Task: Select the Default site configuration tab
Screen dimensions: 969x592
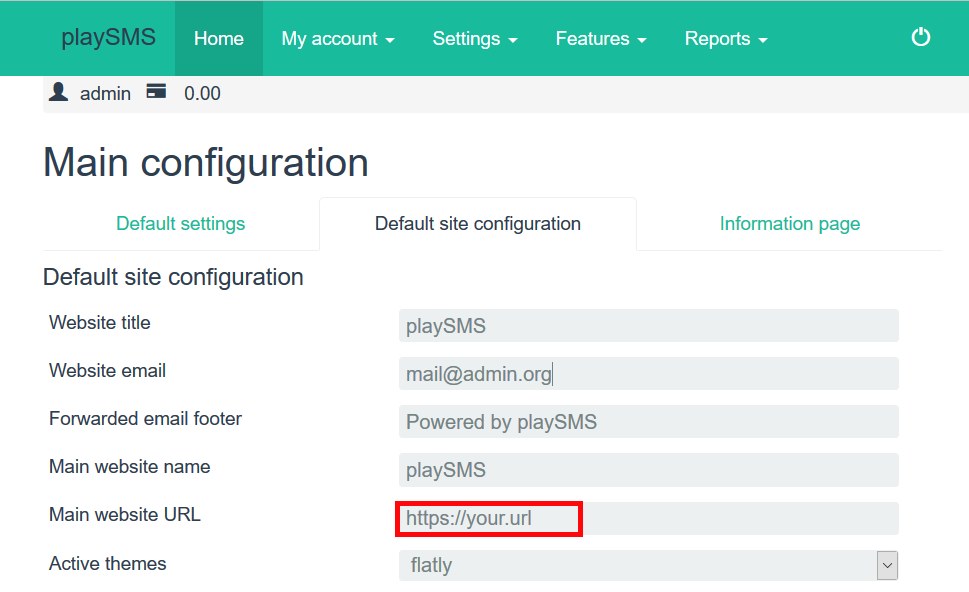Action: click(x=478, y=224)
